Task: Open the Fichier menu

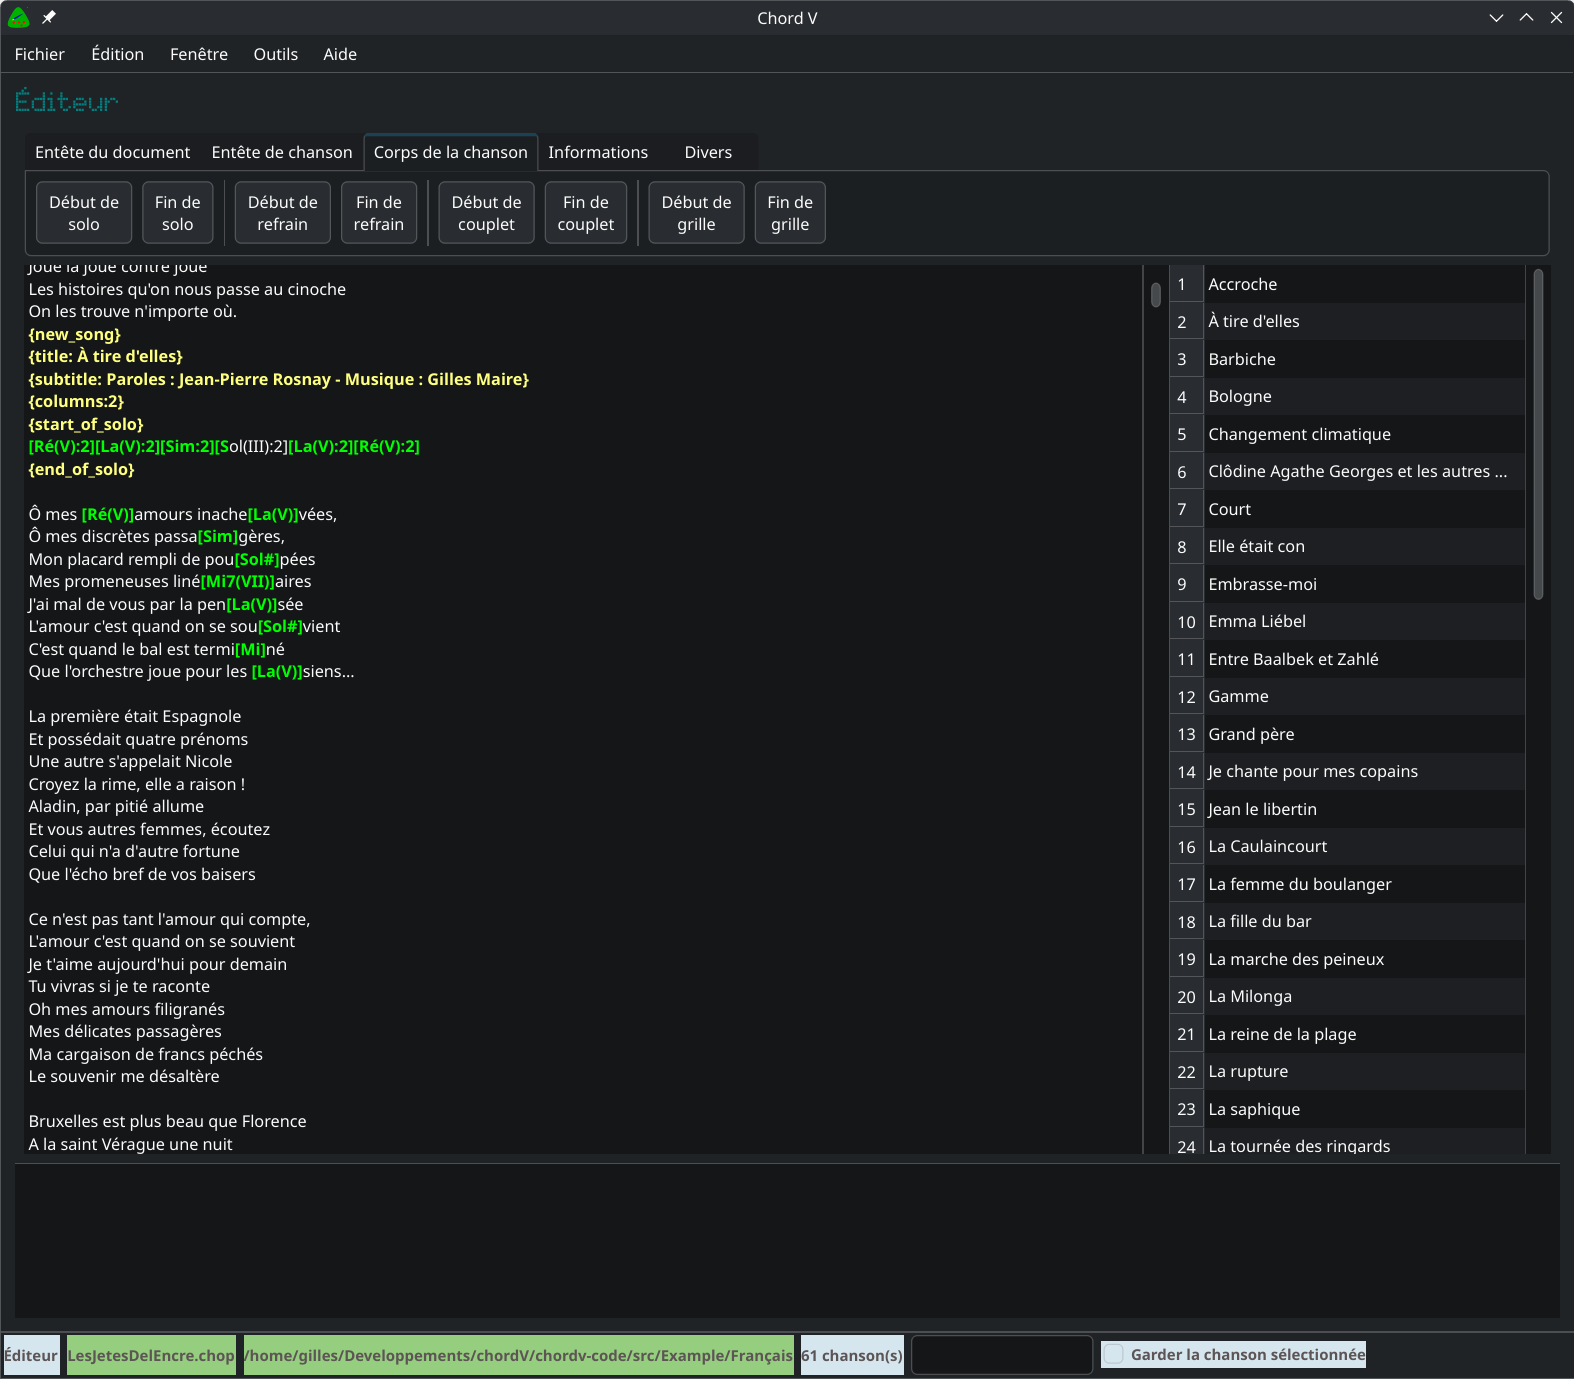Action: [x=40, y=54]
